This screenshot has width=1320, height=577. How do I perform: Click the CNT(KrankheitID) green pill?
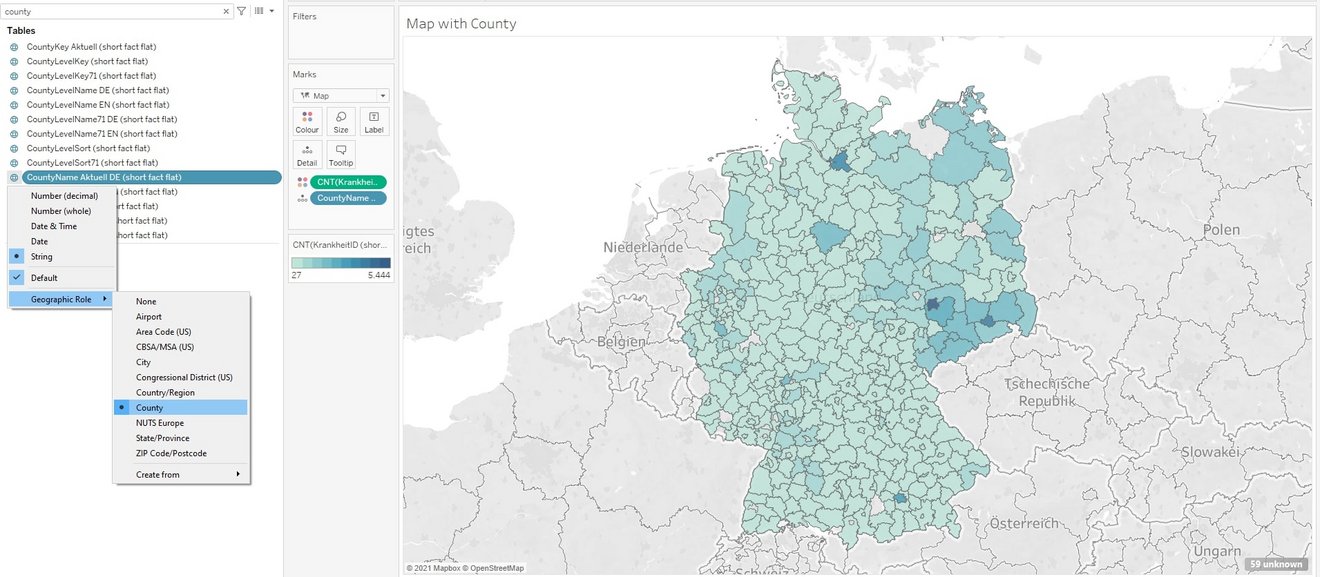point(347,182)
